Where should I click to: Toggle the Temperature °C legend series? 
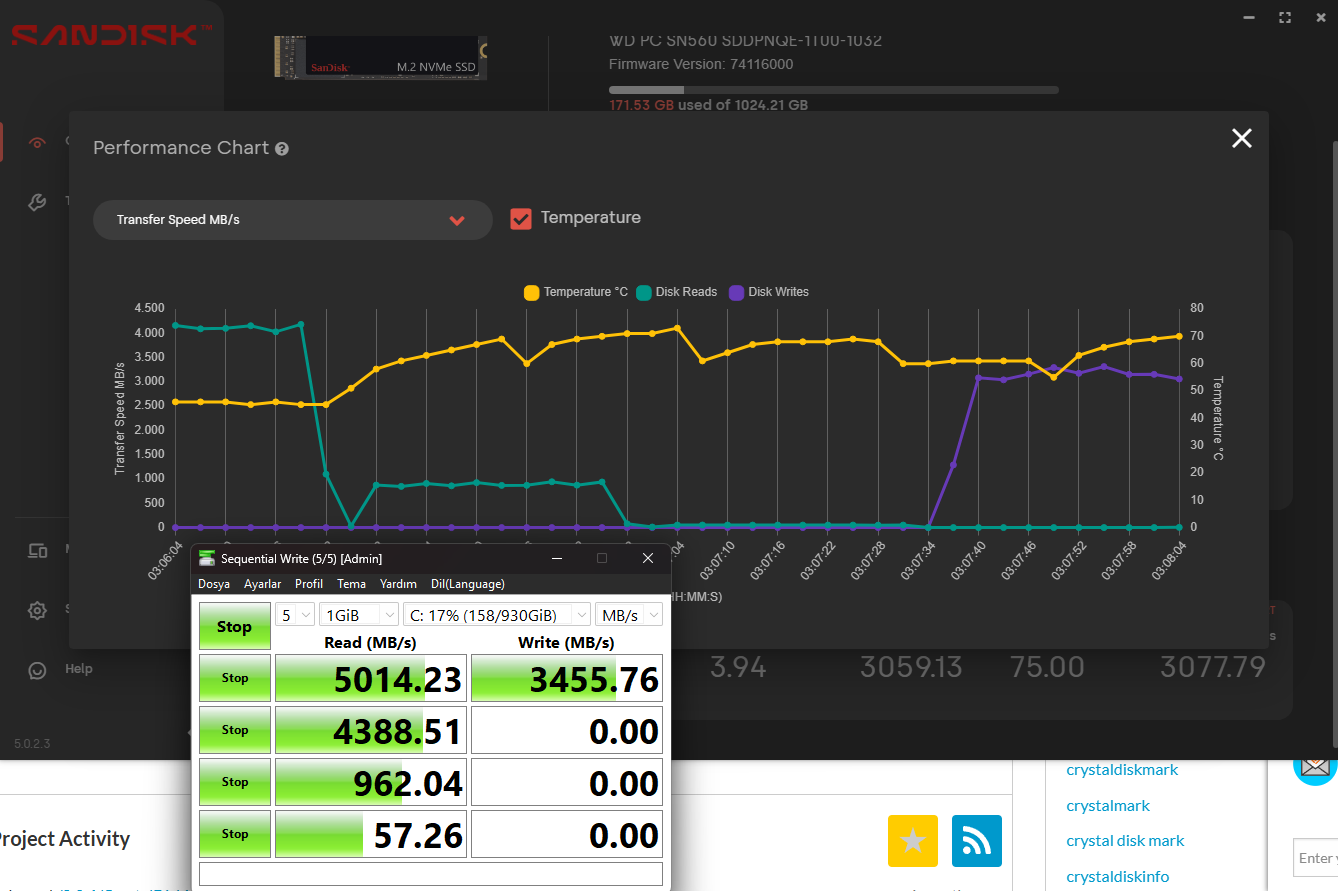(576, 292)
